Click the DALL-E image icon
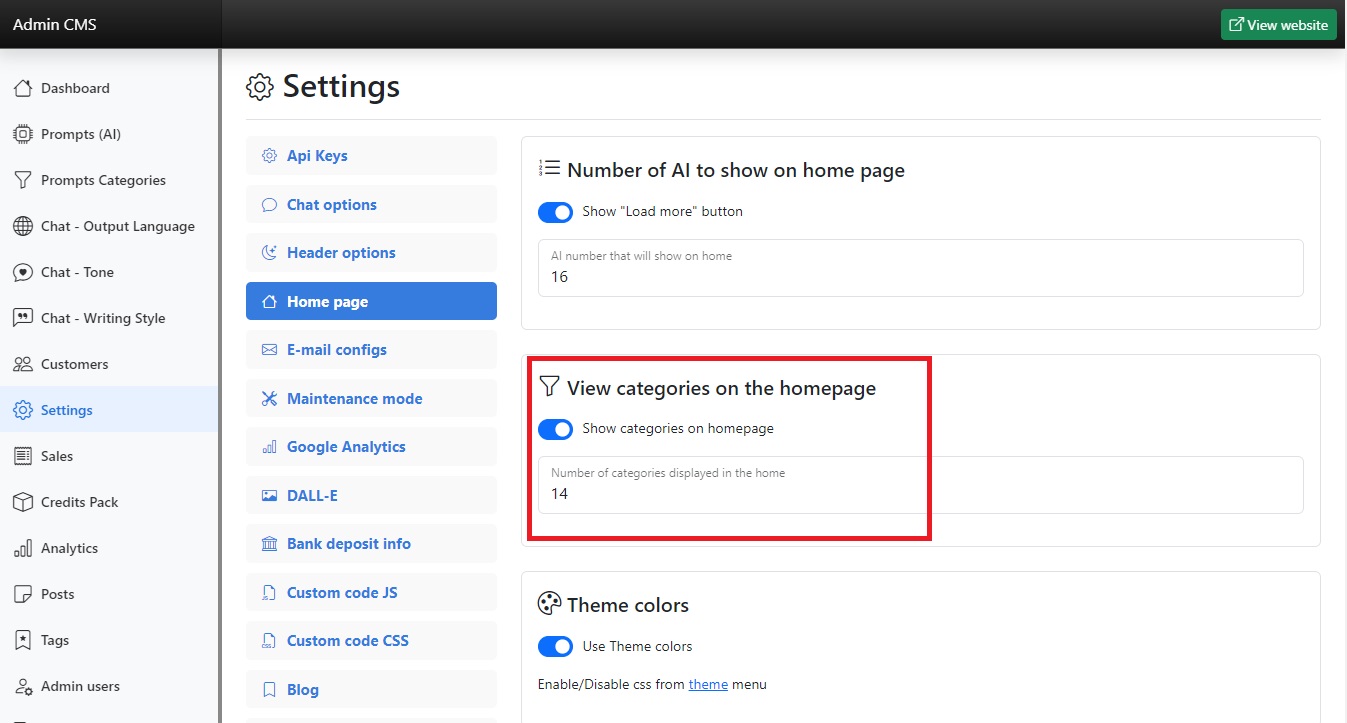 (269, 496)
